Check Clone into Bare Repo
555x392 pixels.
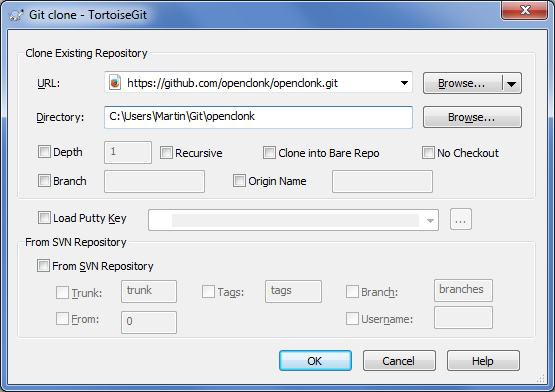tap(269, 153)
